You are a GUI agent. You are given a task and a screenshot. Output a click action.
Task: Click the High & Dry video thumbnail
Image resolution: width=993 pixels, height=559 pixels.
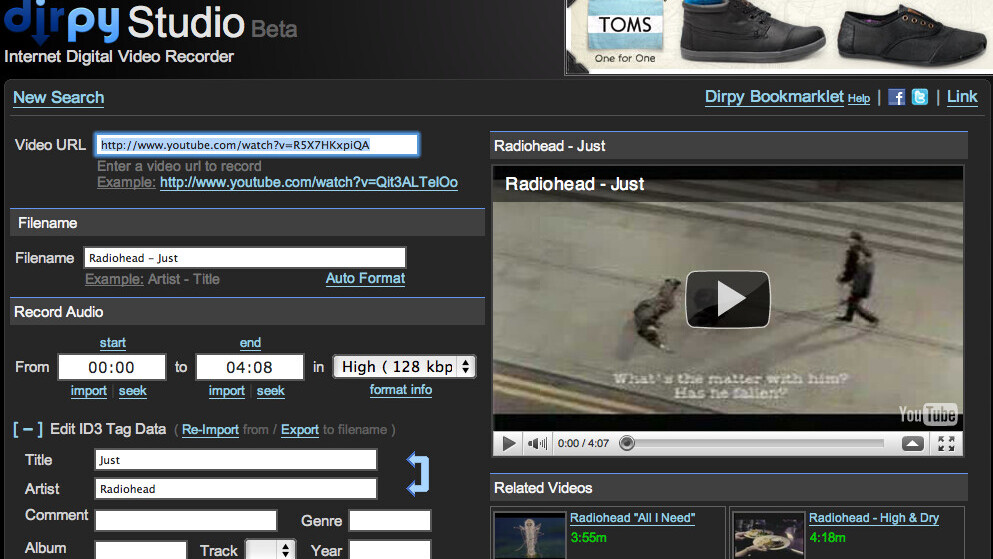(768, 537)
